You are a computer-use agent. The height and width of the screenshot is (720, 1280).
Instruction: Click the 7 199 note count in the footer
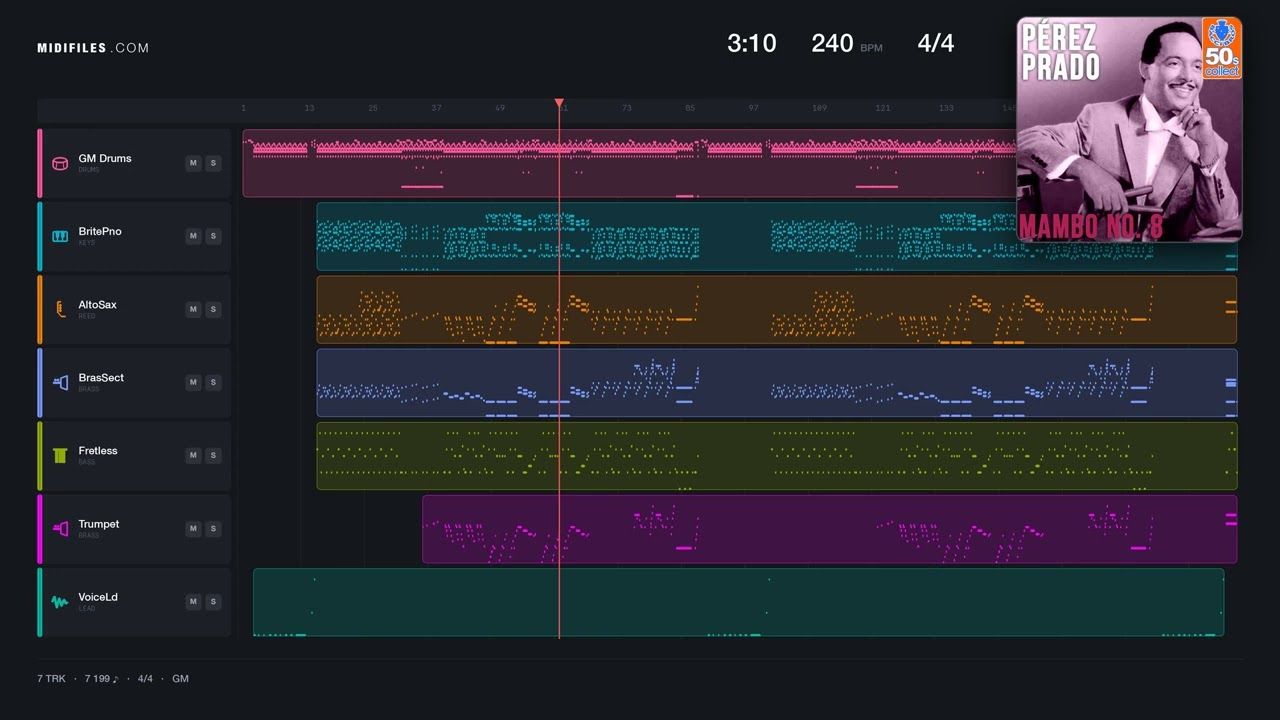(x=101, y=679)
